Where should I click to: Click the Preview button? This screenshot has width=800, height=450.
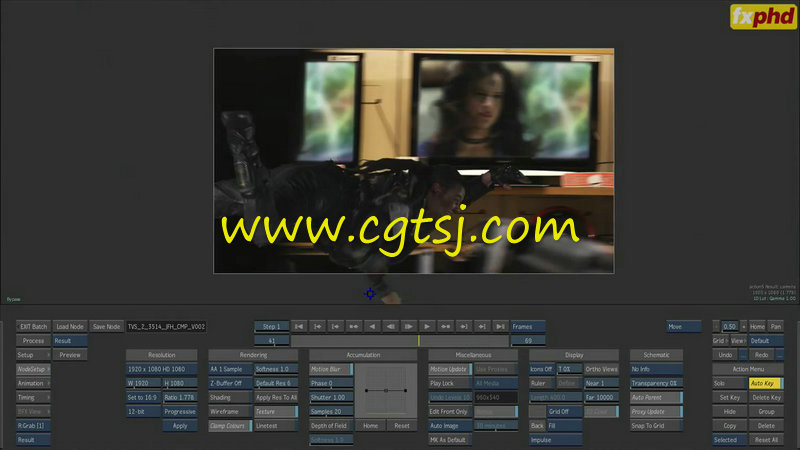click(70, 355)
